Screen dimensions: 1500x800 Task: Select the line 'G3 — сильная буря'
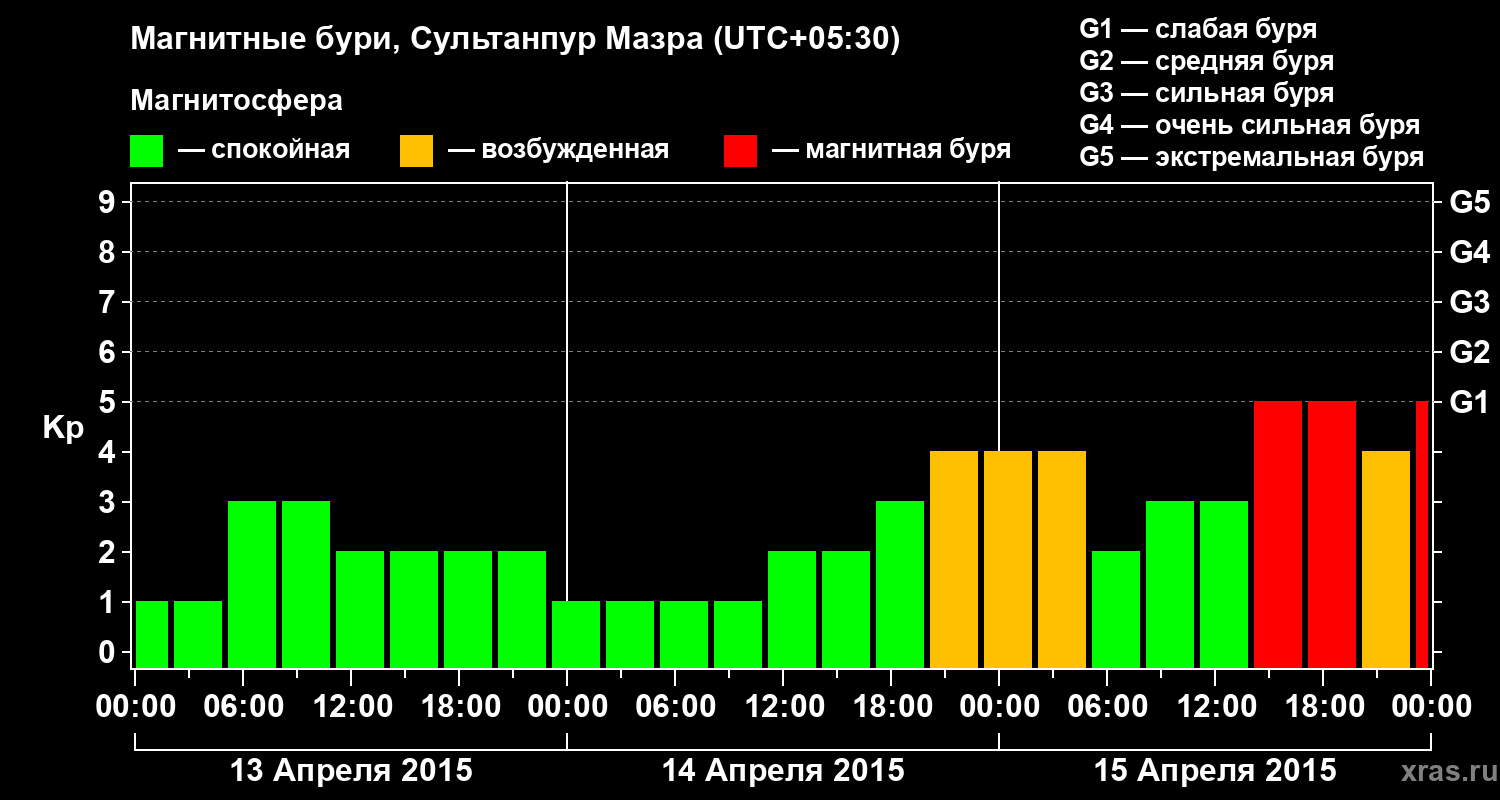pos(1206,92)
